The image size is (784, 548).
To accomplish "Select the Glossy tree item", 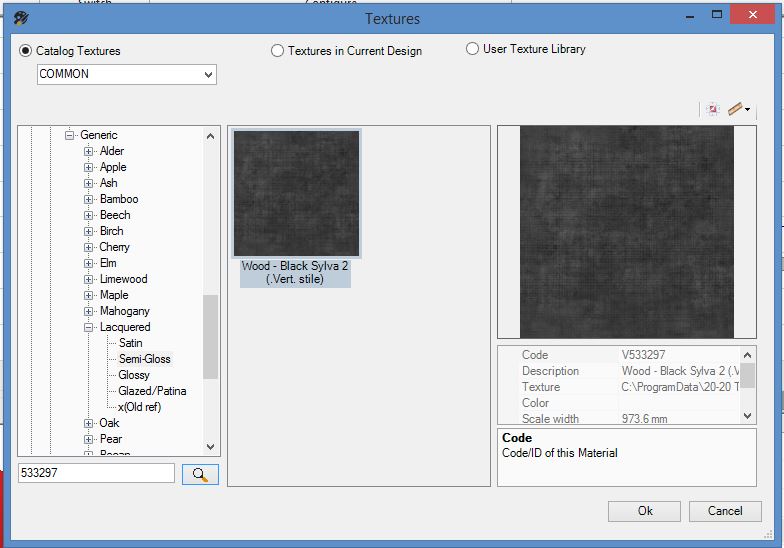I will [134, 375].
